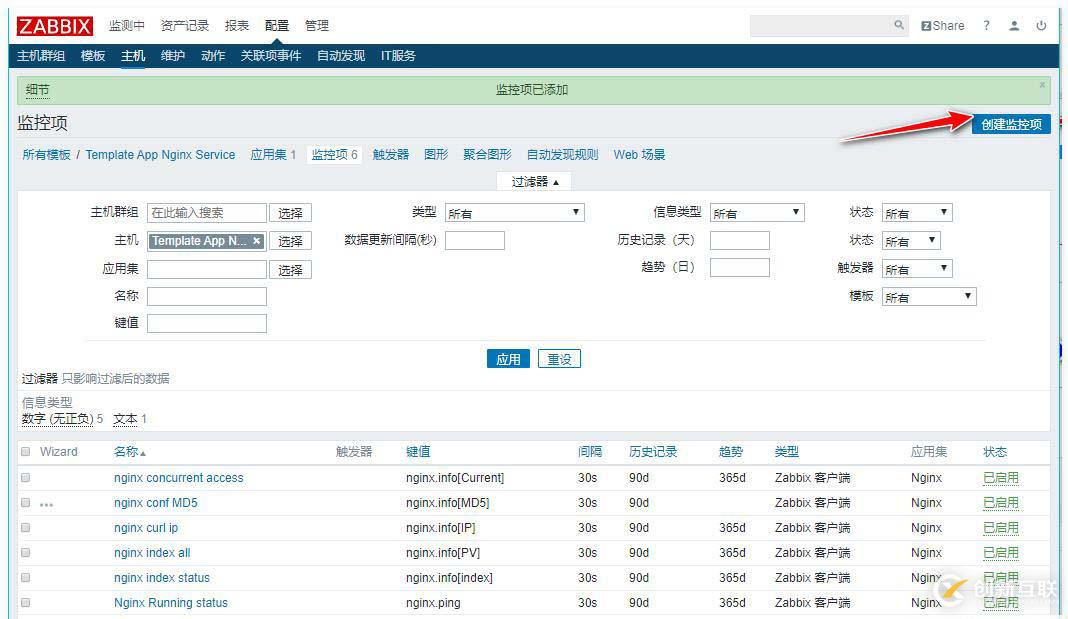Open the first 状态 dropdown
The image size is (1068, 619).
917,212
